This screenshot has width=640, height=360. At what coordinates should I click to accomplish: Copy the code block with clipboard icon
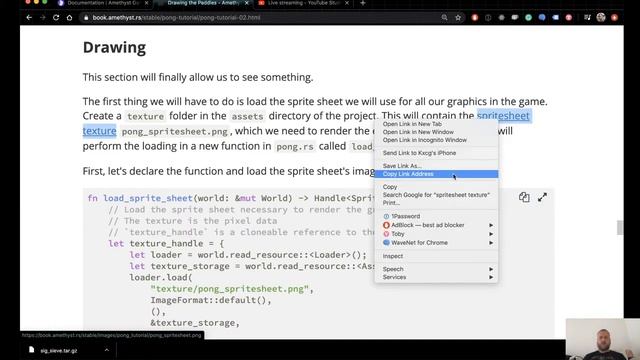coord(524,198)
